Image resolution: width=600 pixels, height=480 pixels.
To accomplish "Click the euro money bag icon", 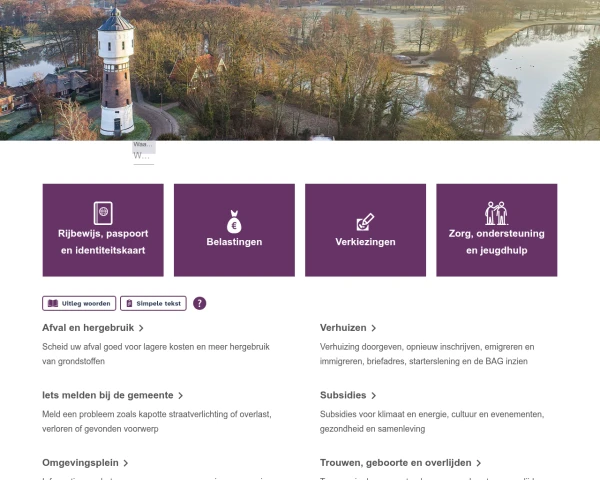I will tap(234, 222).
